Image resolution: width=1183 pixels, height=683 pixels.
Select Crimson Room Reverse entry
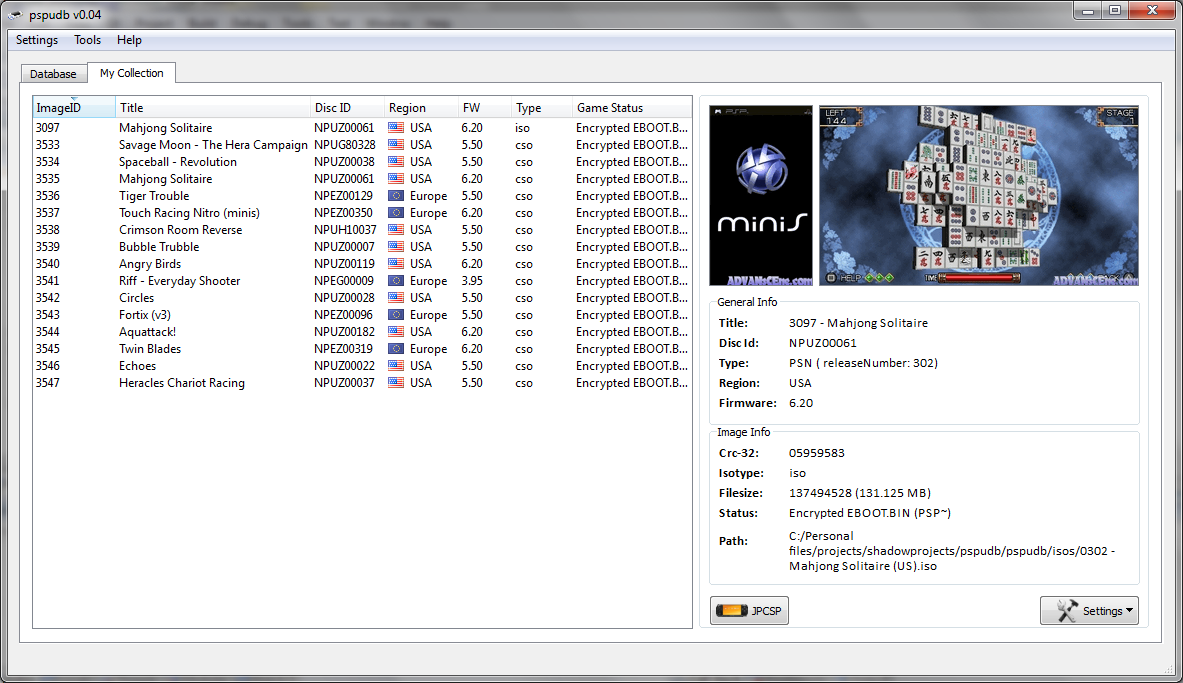[x=362, y=229]
